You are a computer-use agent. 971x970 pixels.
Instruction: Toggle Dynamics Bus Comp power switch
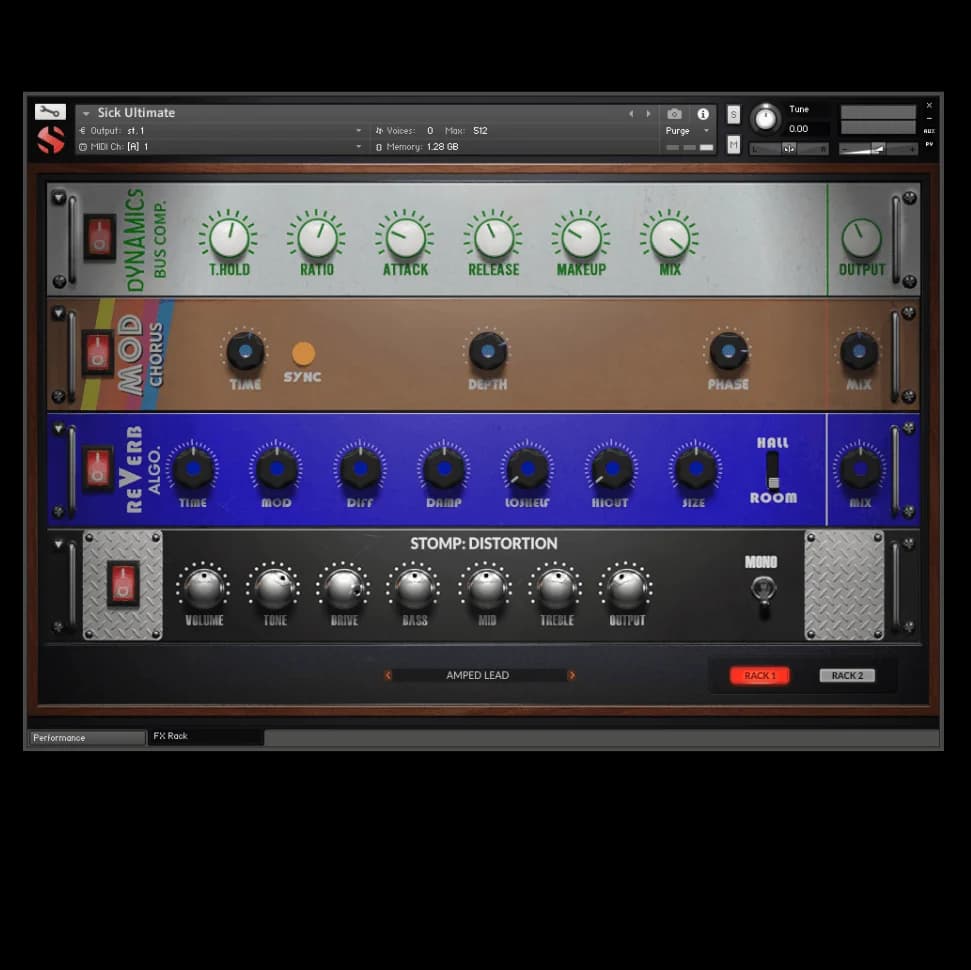pyautogui.click(x=99, y=236)
